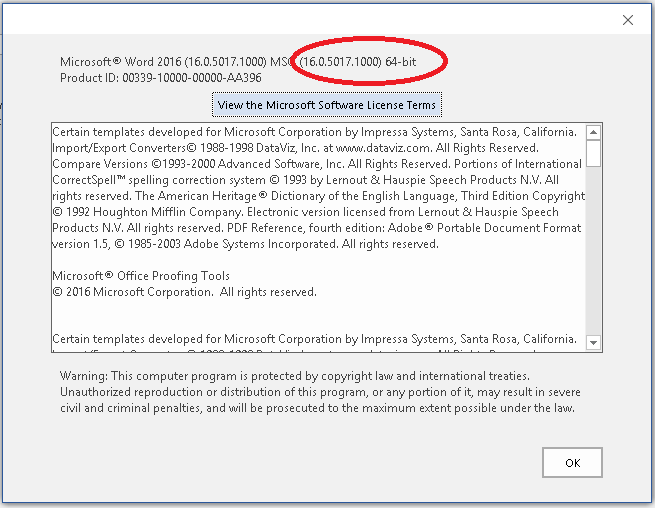This screenshot has height=508, width=655.
Task: Click the credits scrollbar thumb
Action: (x=593, y=154)
